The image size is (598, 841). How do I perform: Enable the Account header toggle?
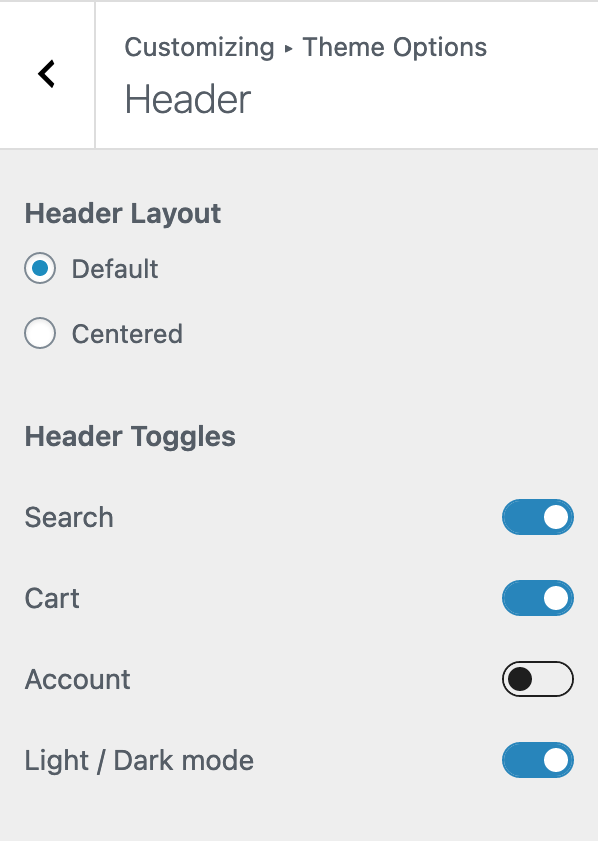pos(538,679)
